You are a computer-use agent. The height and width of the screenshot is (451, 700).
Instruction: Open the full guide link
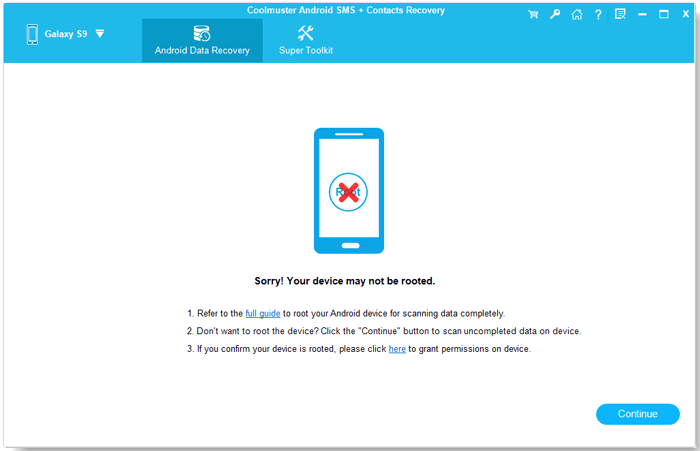coord(263,313)
